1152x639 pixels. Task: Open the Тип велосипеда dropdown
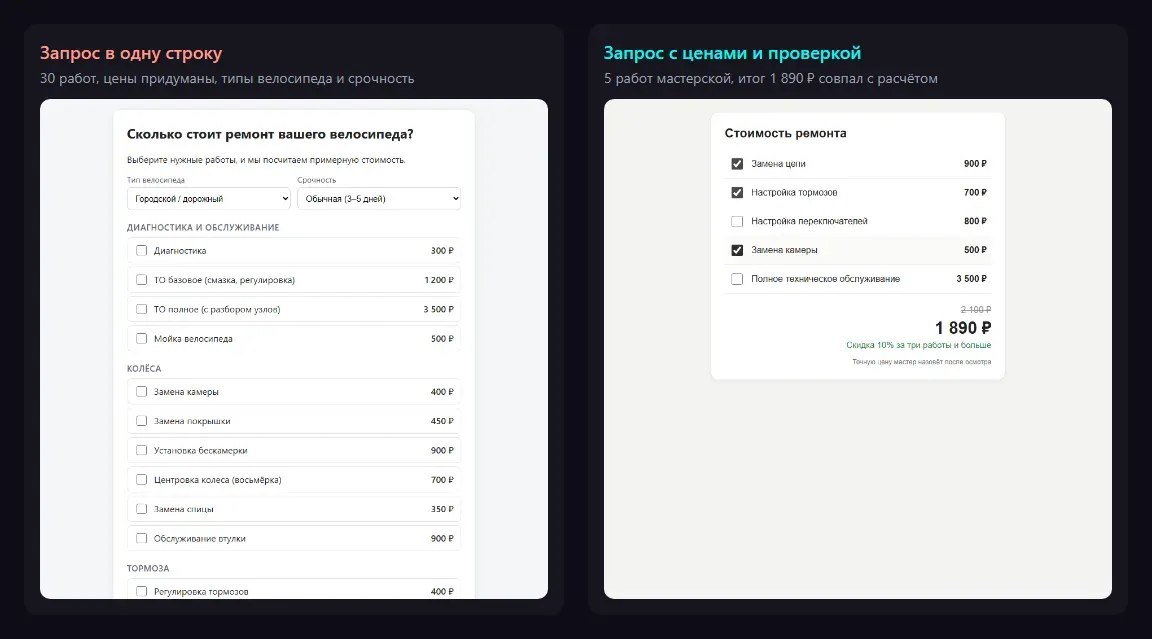[209, 199]
